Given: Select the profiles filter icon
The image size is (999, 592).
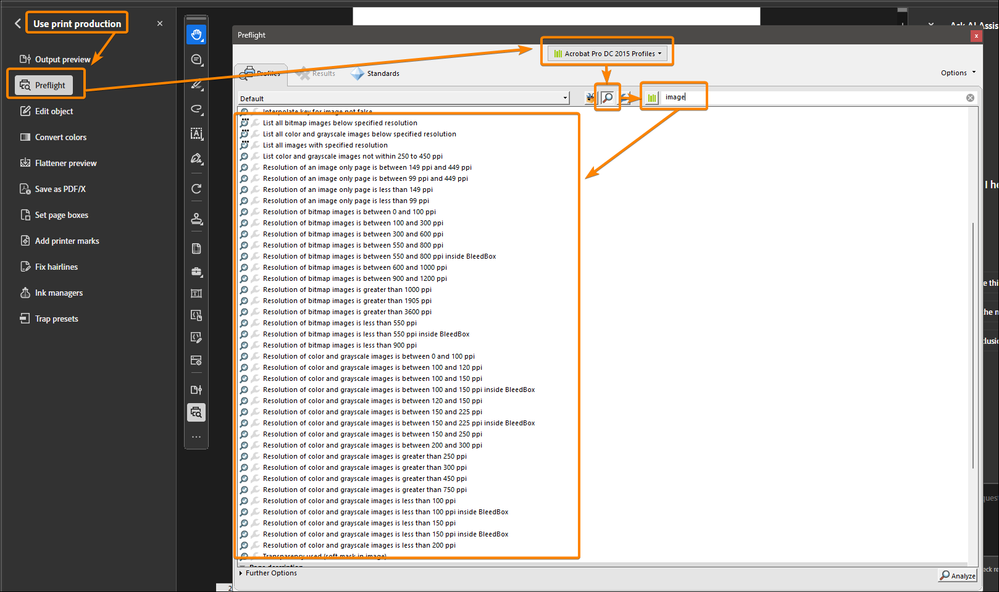Looking at the screenshot, I should click(x=590, y=97).
